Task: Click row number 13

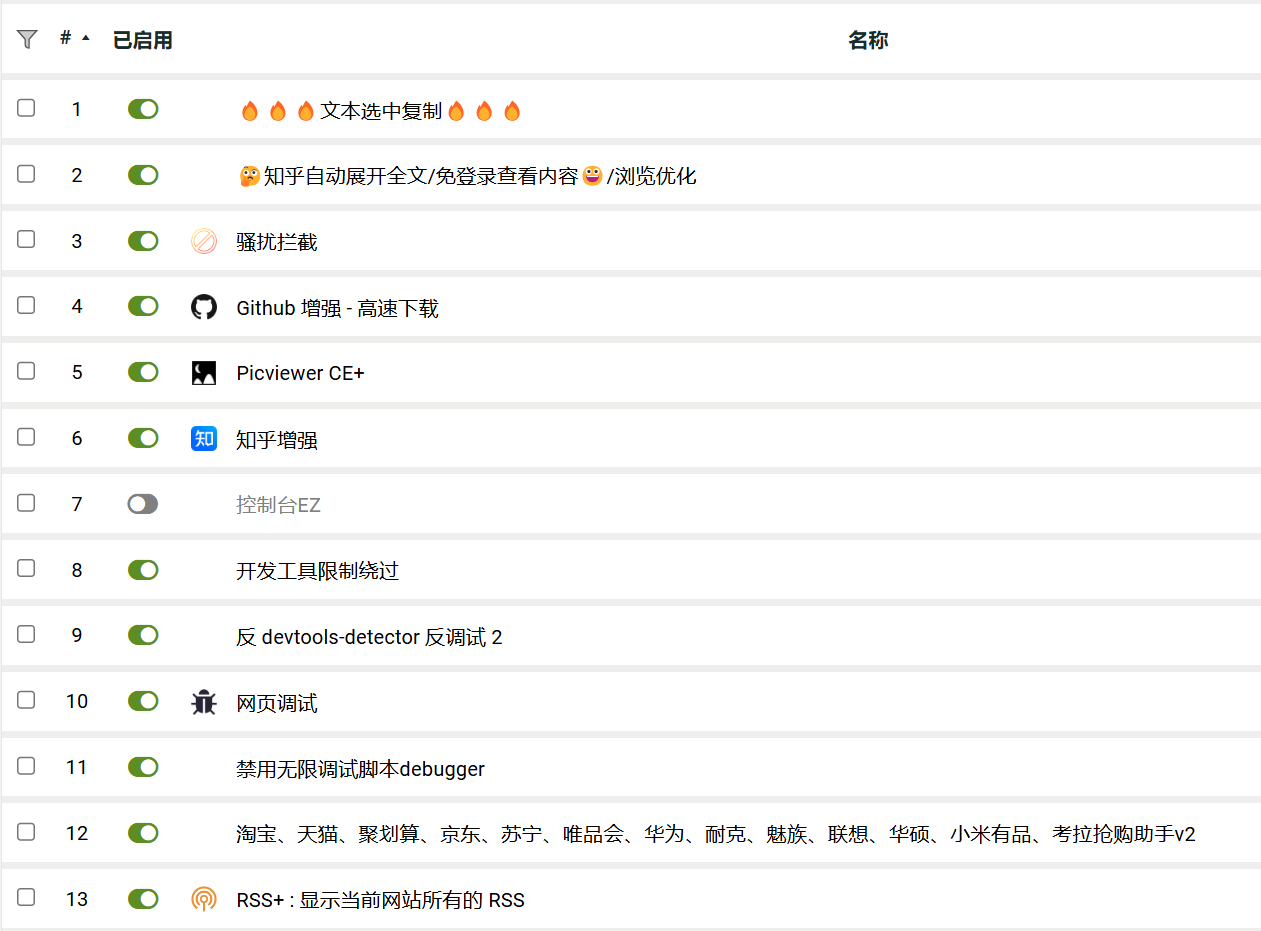Action: [77, 899]
